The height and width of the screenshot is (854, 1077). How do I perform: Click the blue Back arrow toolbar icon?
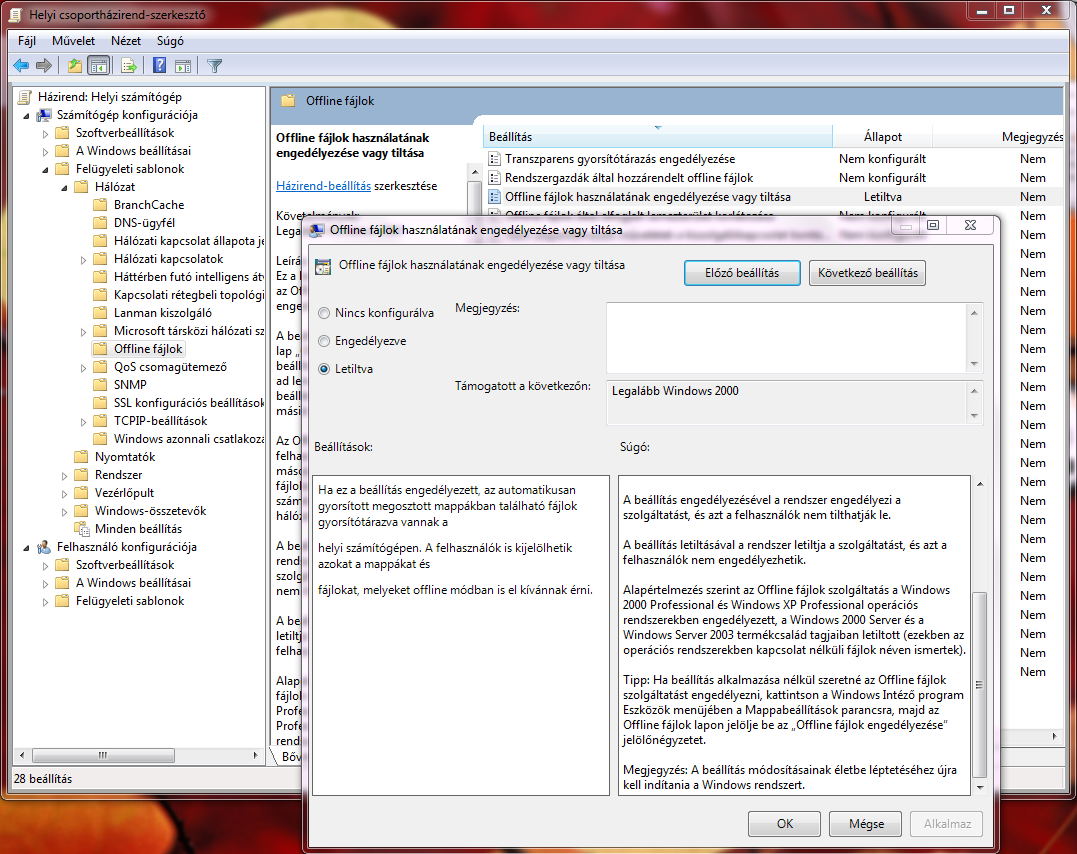(x=21, y=66)
